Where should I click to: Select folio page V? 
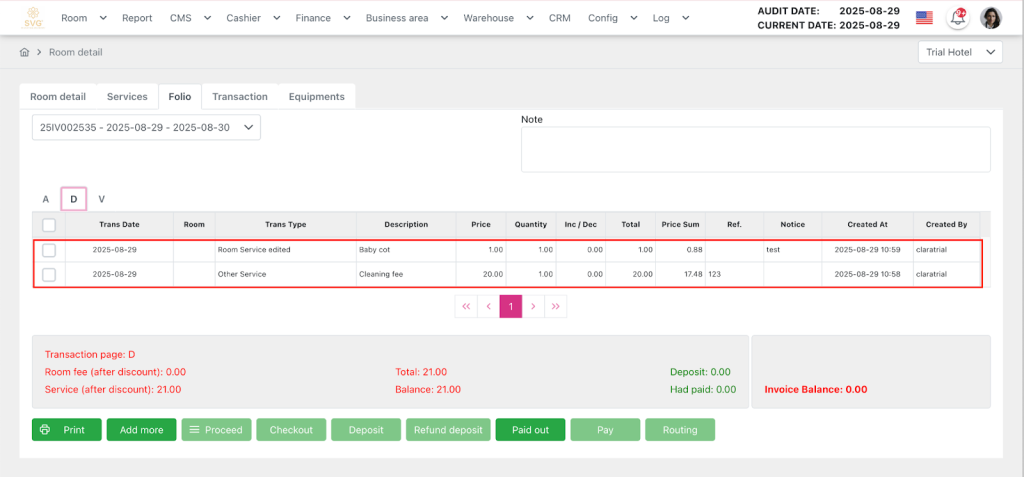(x=101, y=199)
